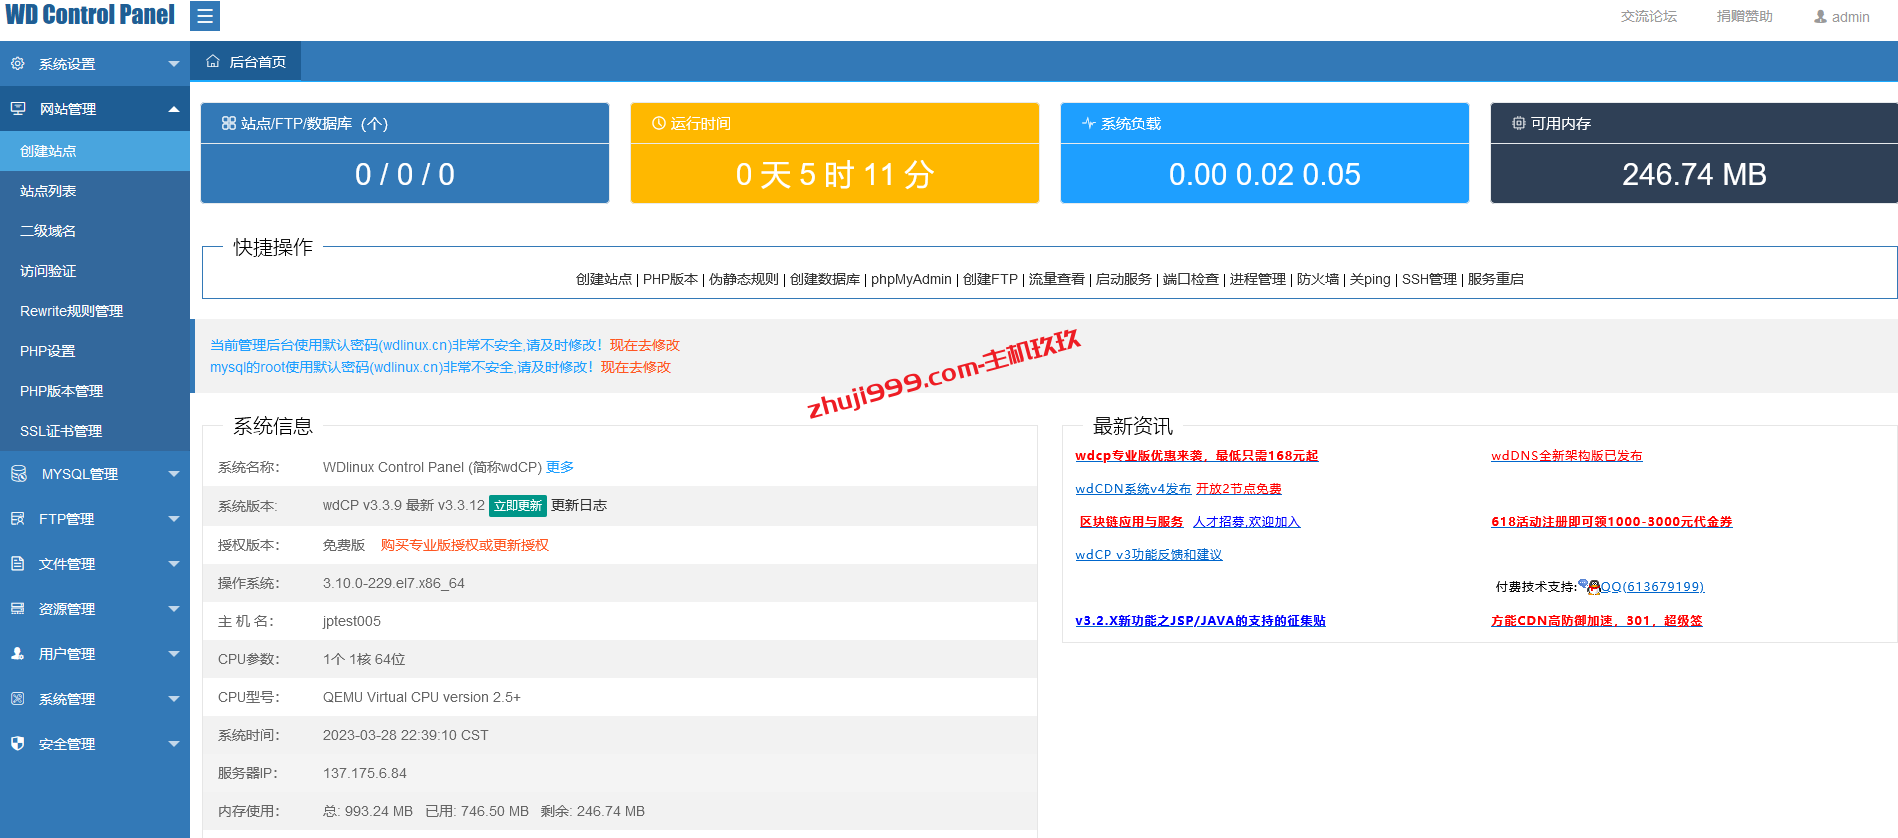Open the 创建站点 sidebar item
The image size is (1898, 838).
coord(95,151)
